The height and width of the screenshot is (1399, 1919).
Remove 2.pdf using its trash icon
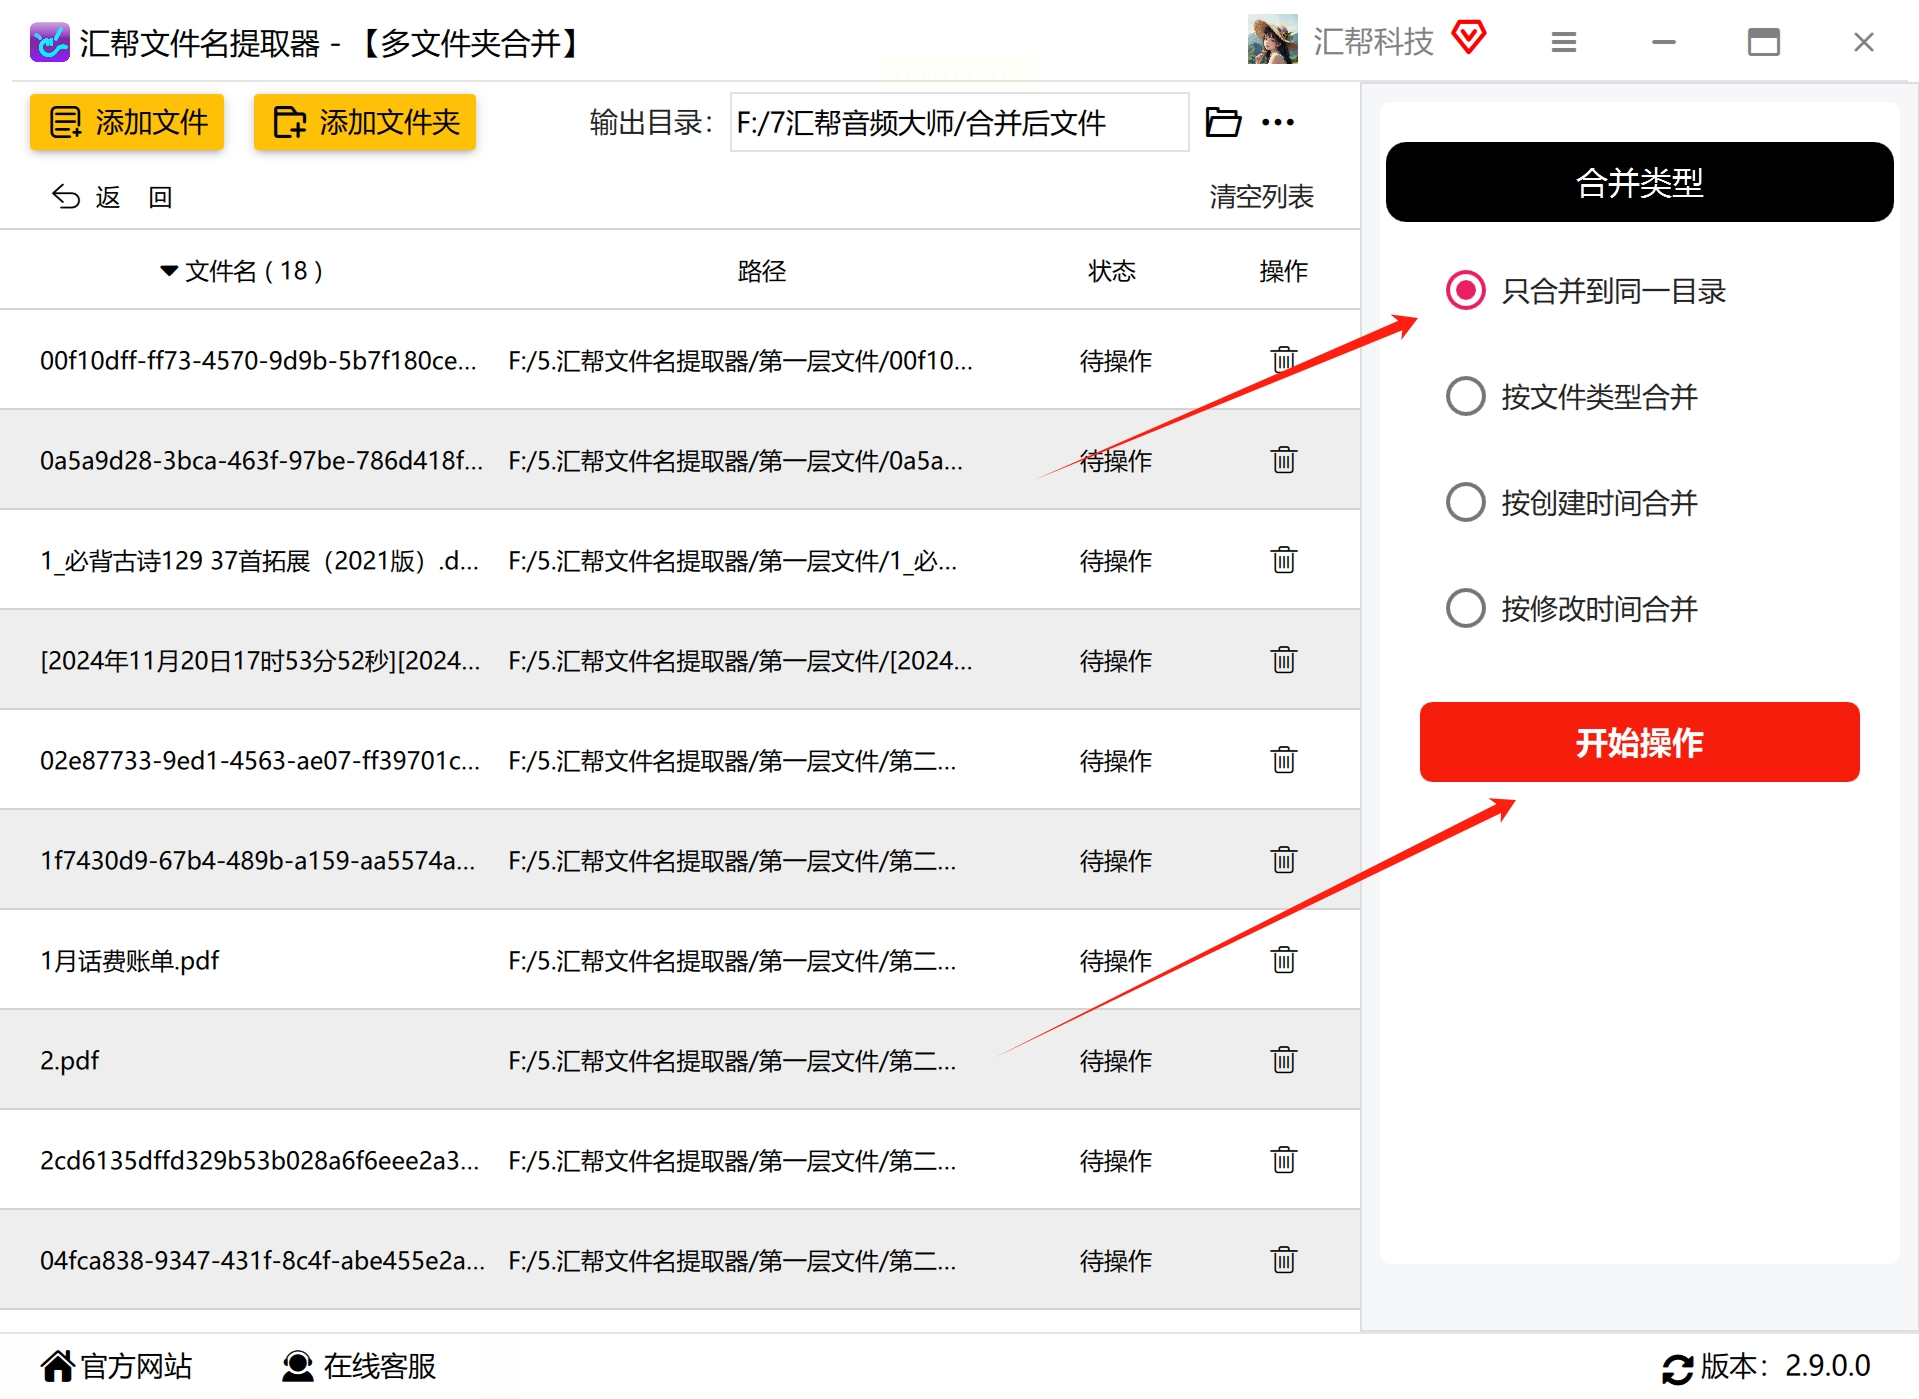[1284, 1060]
